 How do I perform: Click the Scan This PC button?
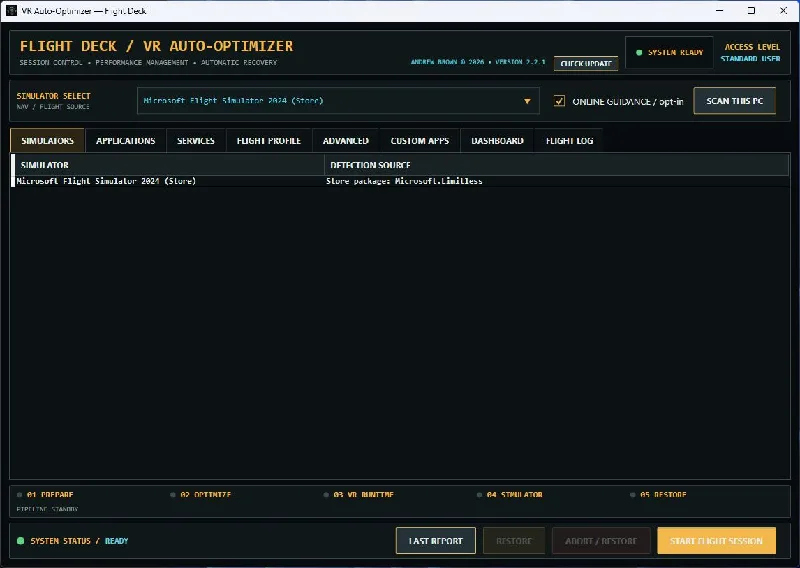click(735, 101)
